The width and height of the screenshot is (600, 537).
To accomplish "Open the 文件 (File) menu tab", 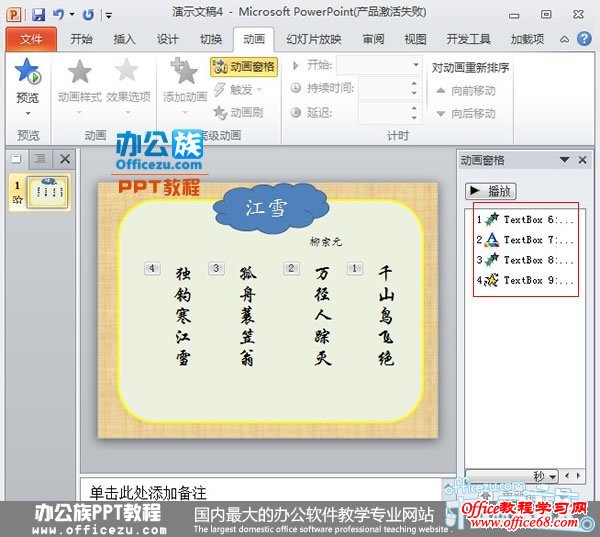I will click(31, 39).
